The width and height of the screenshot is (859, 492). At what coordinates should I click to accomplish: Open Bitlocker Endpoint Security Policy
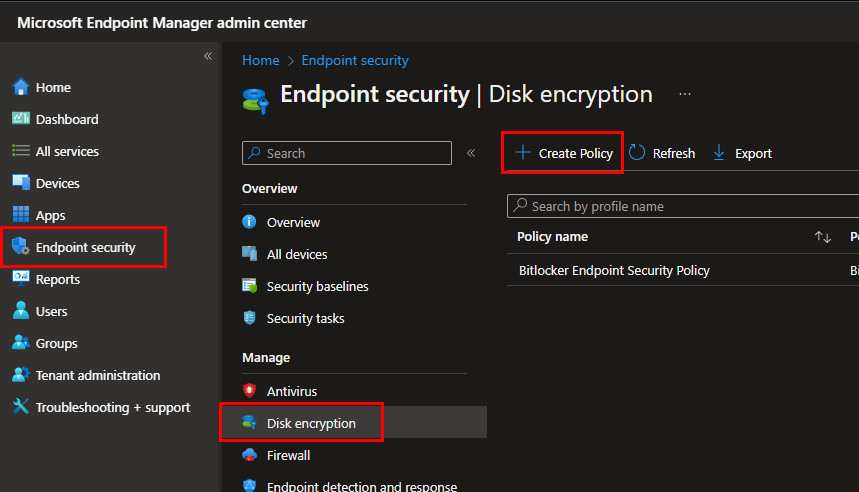614,270
